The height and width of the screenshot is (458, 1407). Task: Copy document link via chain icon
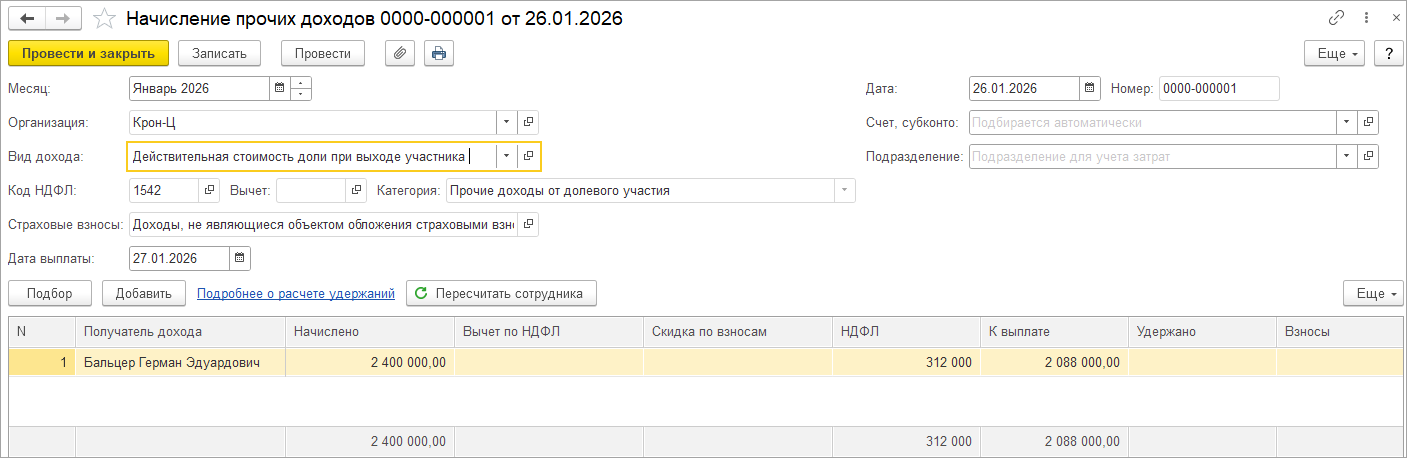click(x=1336, y=18)
